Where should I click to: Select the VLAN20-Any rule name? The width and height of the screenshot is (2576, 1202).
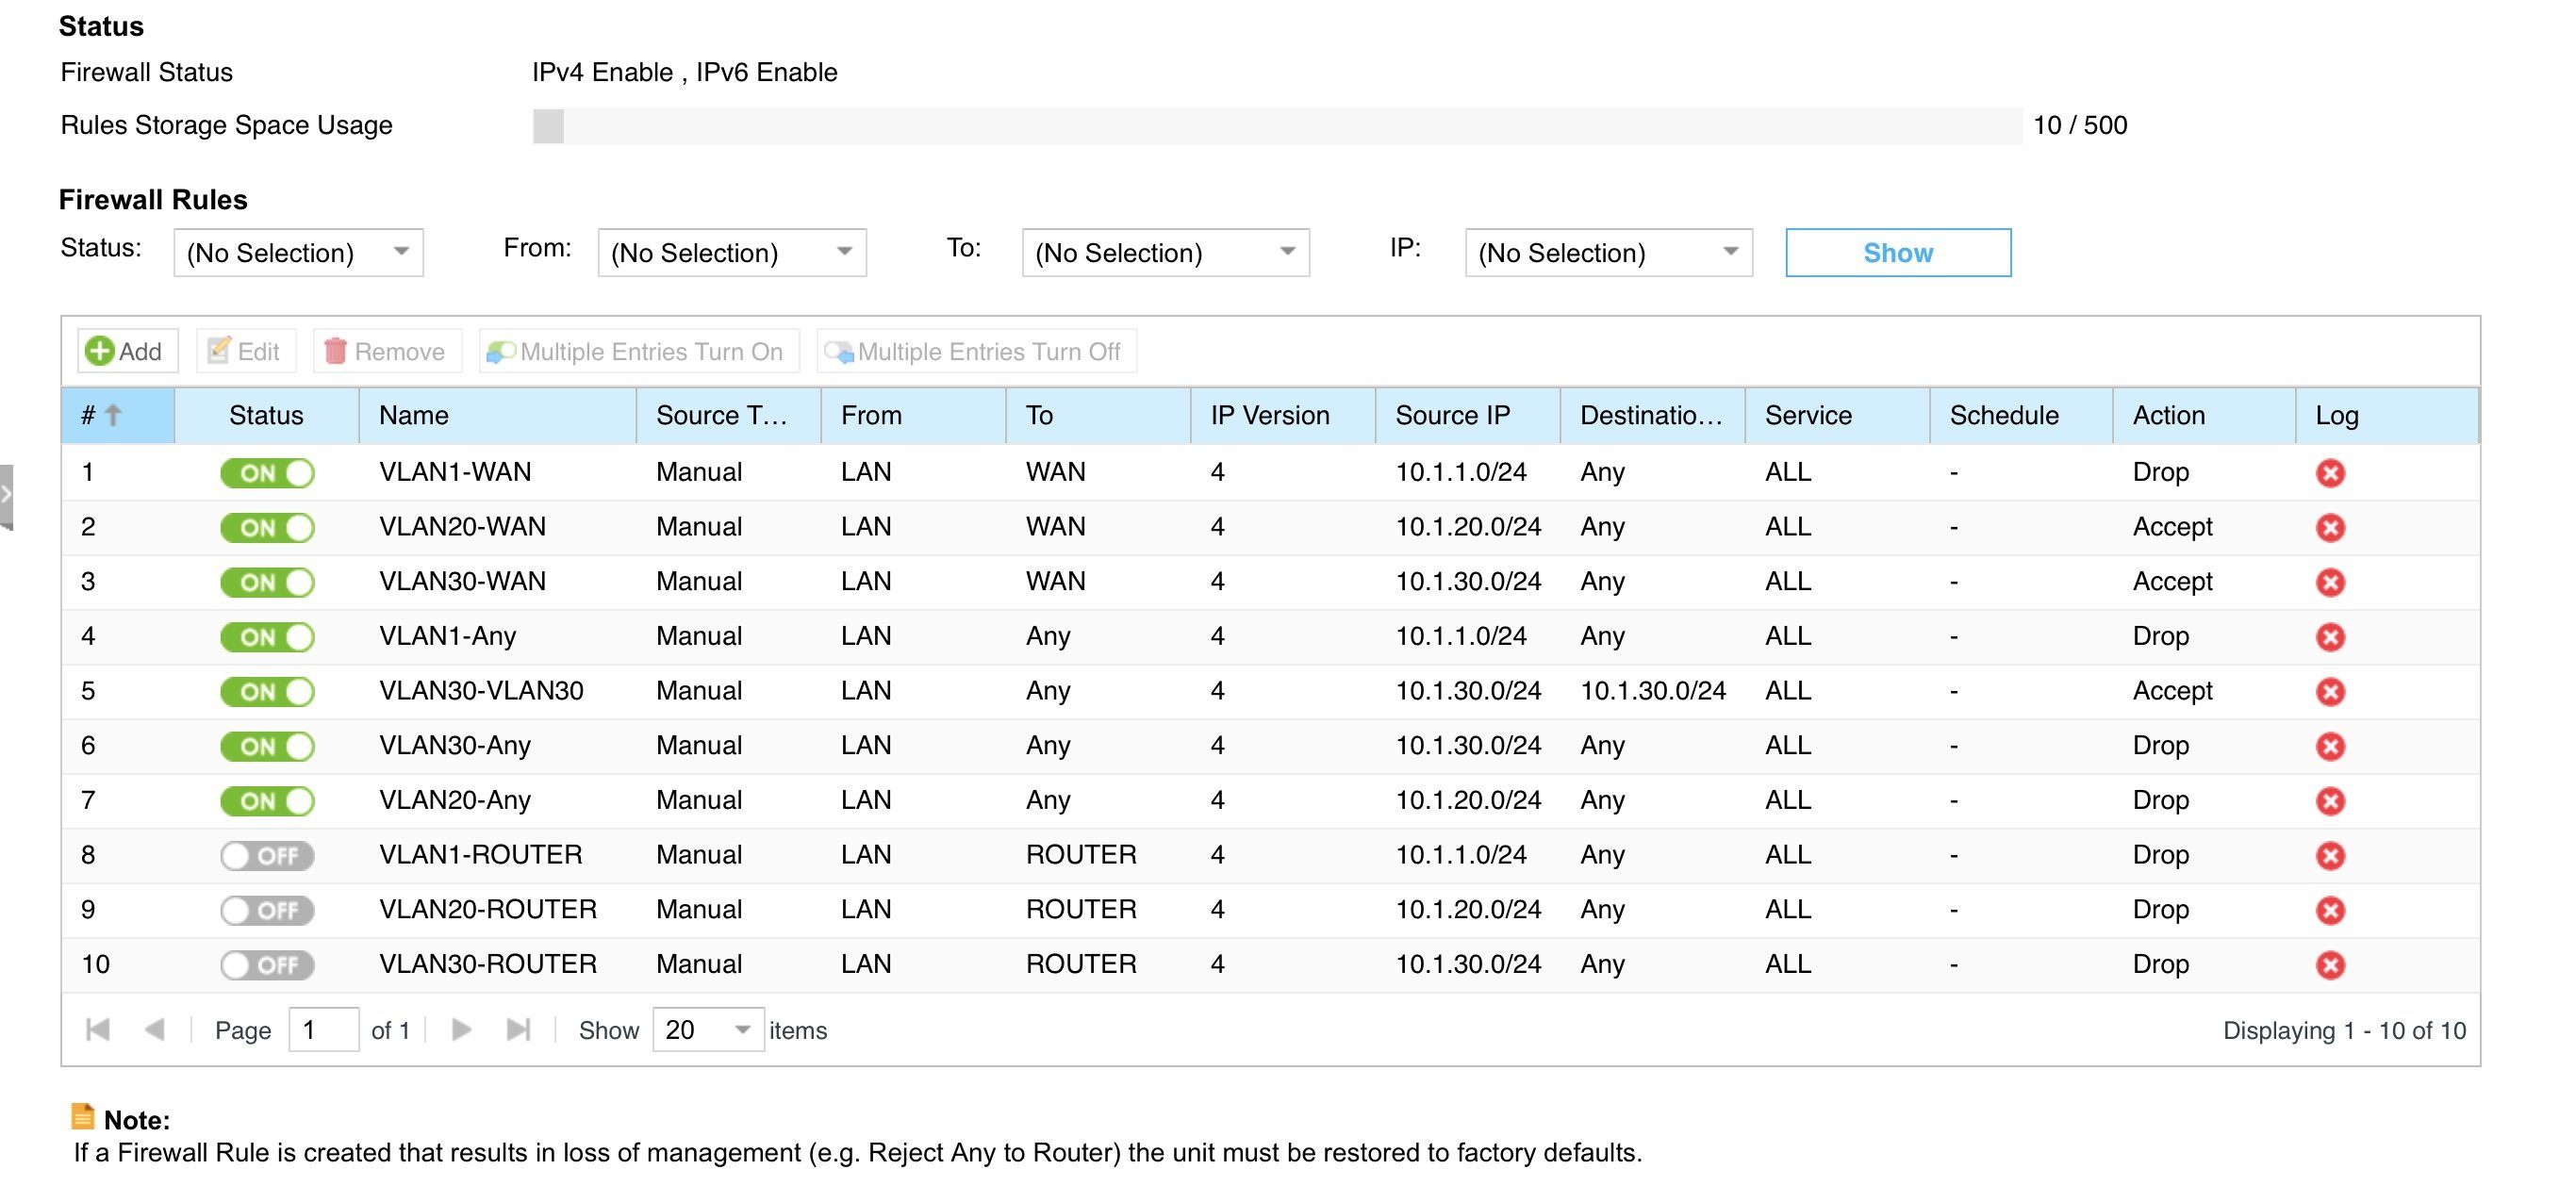coord(455,800)
